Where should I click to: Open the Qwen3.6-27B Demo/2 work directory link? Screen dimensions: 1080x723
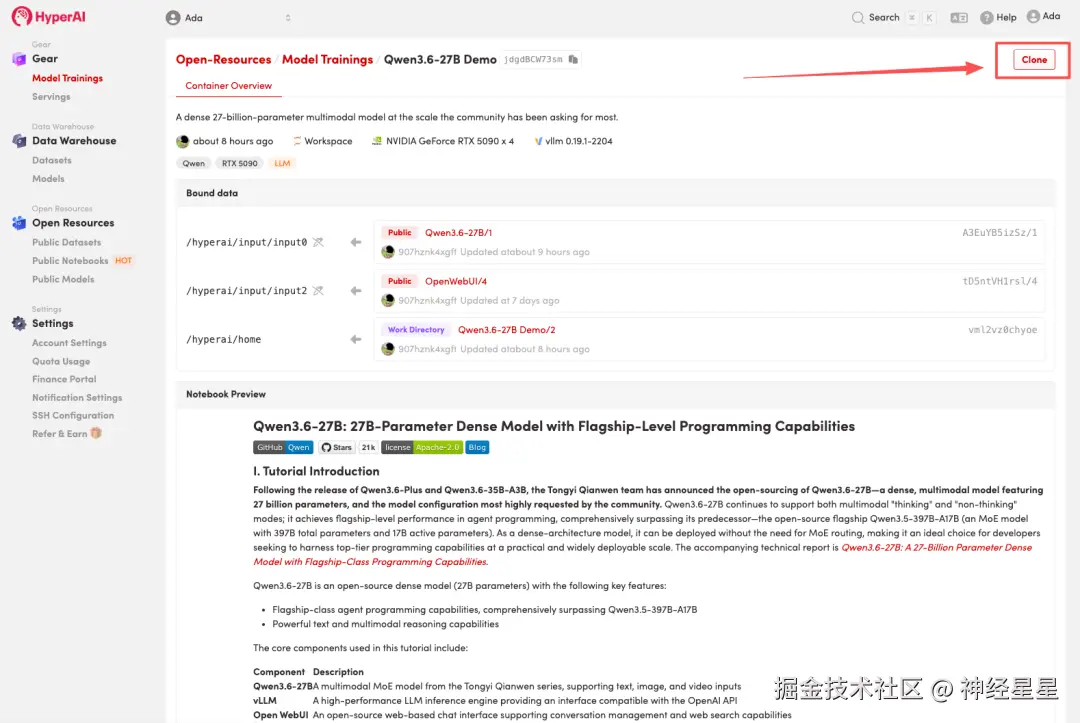[506, 330]
